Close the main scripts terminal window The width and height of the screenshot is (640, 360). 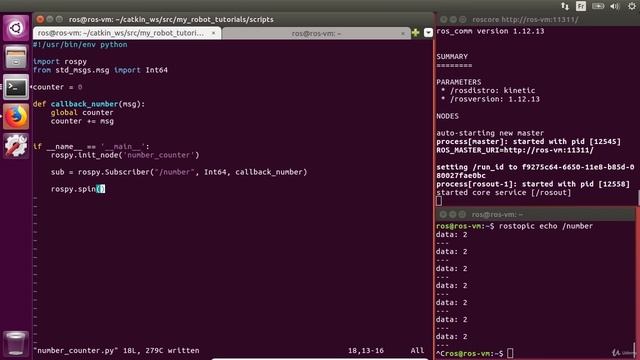coord(40,19)
